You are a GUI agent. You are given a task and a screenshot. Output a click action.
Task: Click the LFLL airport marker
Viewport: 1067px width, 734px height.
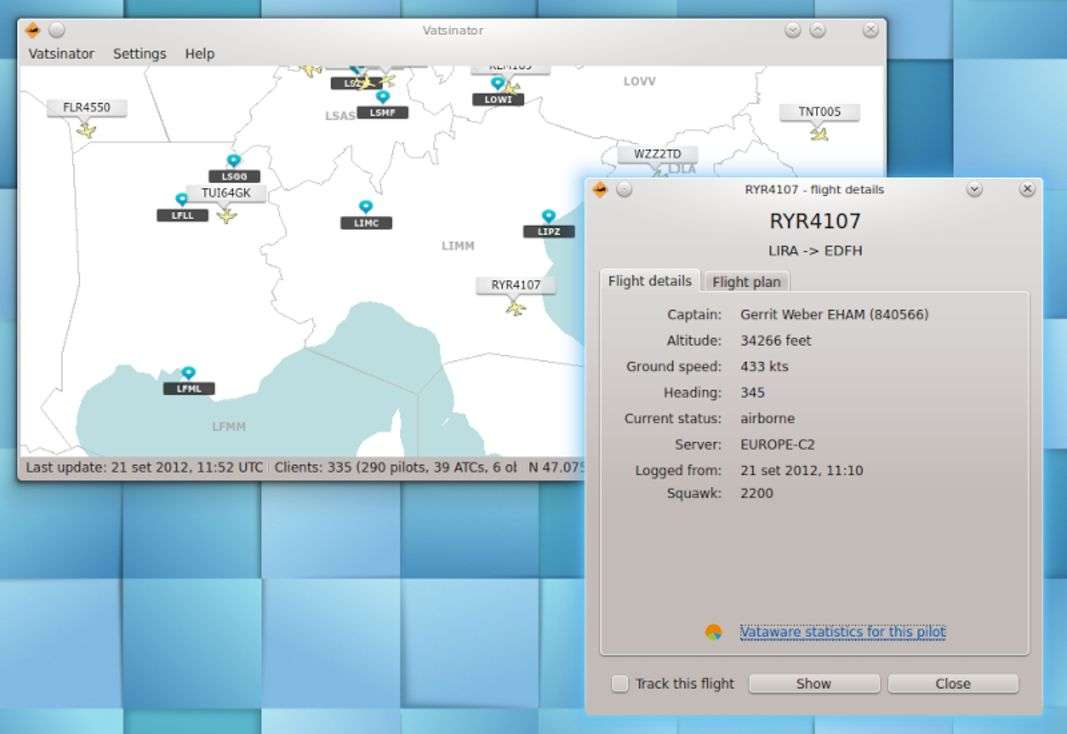(182, 200)
